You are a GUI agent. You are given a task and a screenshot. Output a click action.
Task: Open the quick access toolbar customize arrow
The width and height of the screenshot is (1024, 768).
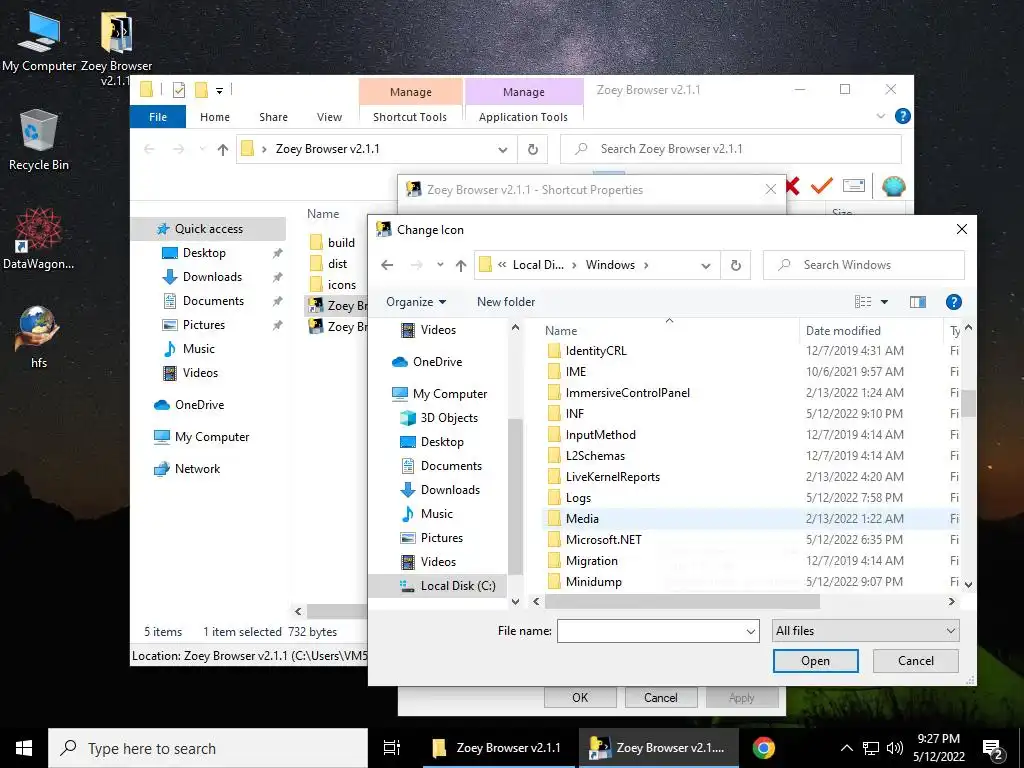[219, 91]
